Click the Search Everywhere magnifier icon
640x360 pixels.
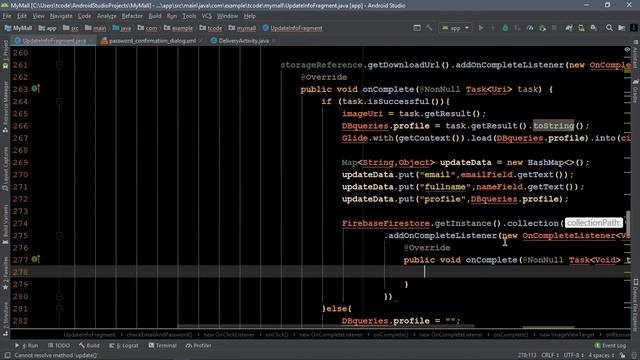tap(609, 28)
